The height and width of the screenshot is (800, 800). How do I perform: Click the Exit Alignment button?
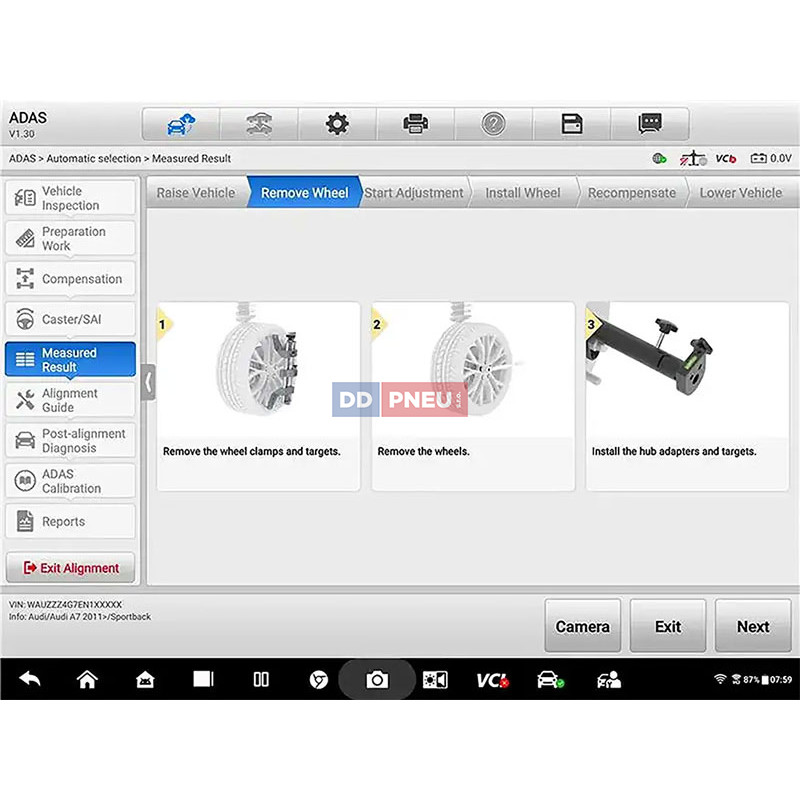click(70, 568)
